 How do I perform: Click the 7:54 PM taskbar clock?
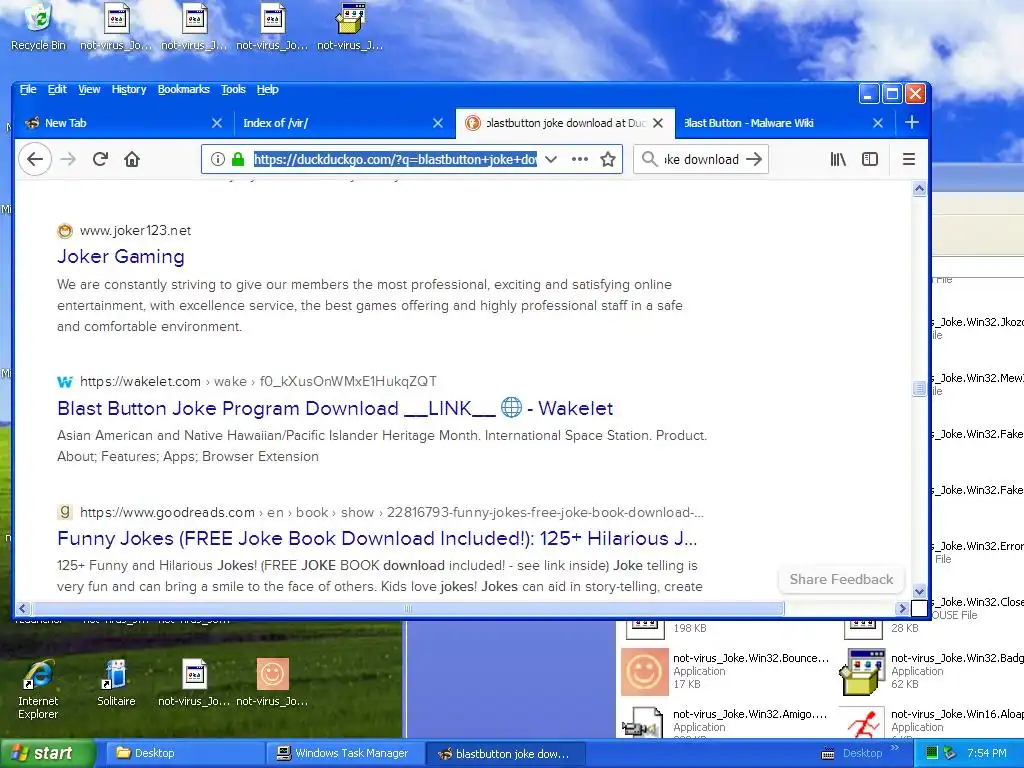click(987, 753)
